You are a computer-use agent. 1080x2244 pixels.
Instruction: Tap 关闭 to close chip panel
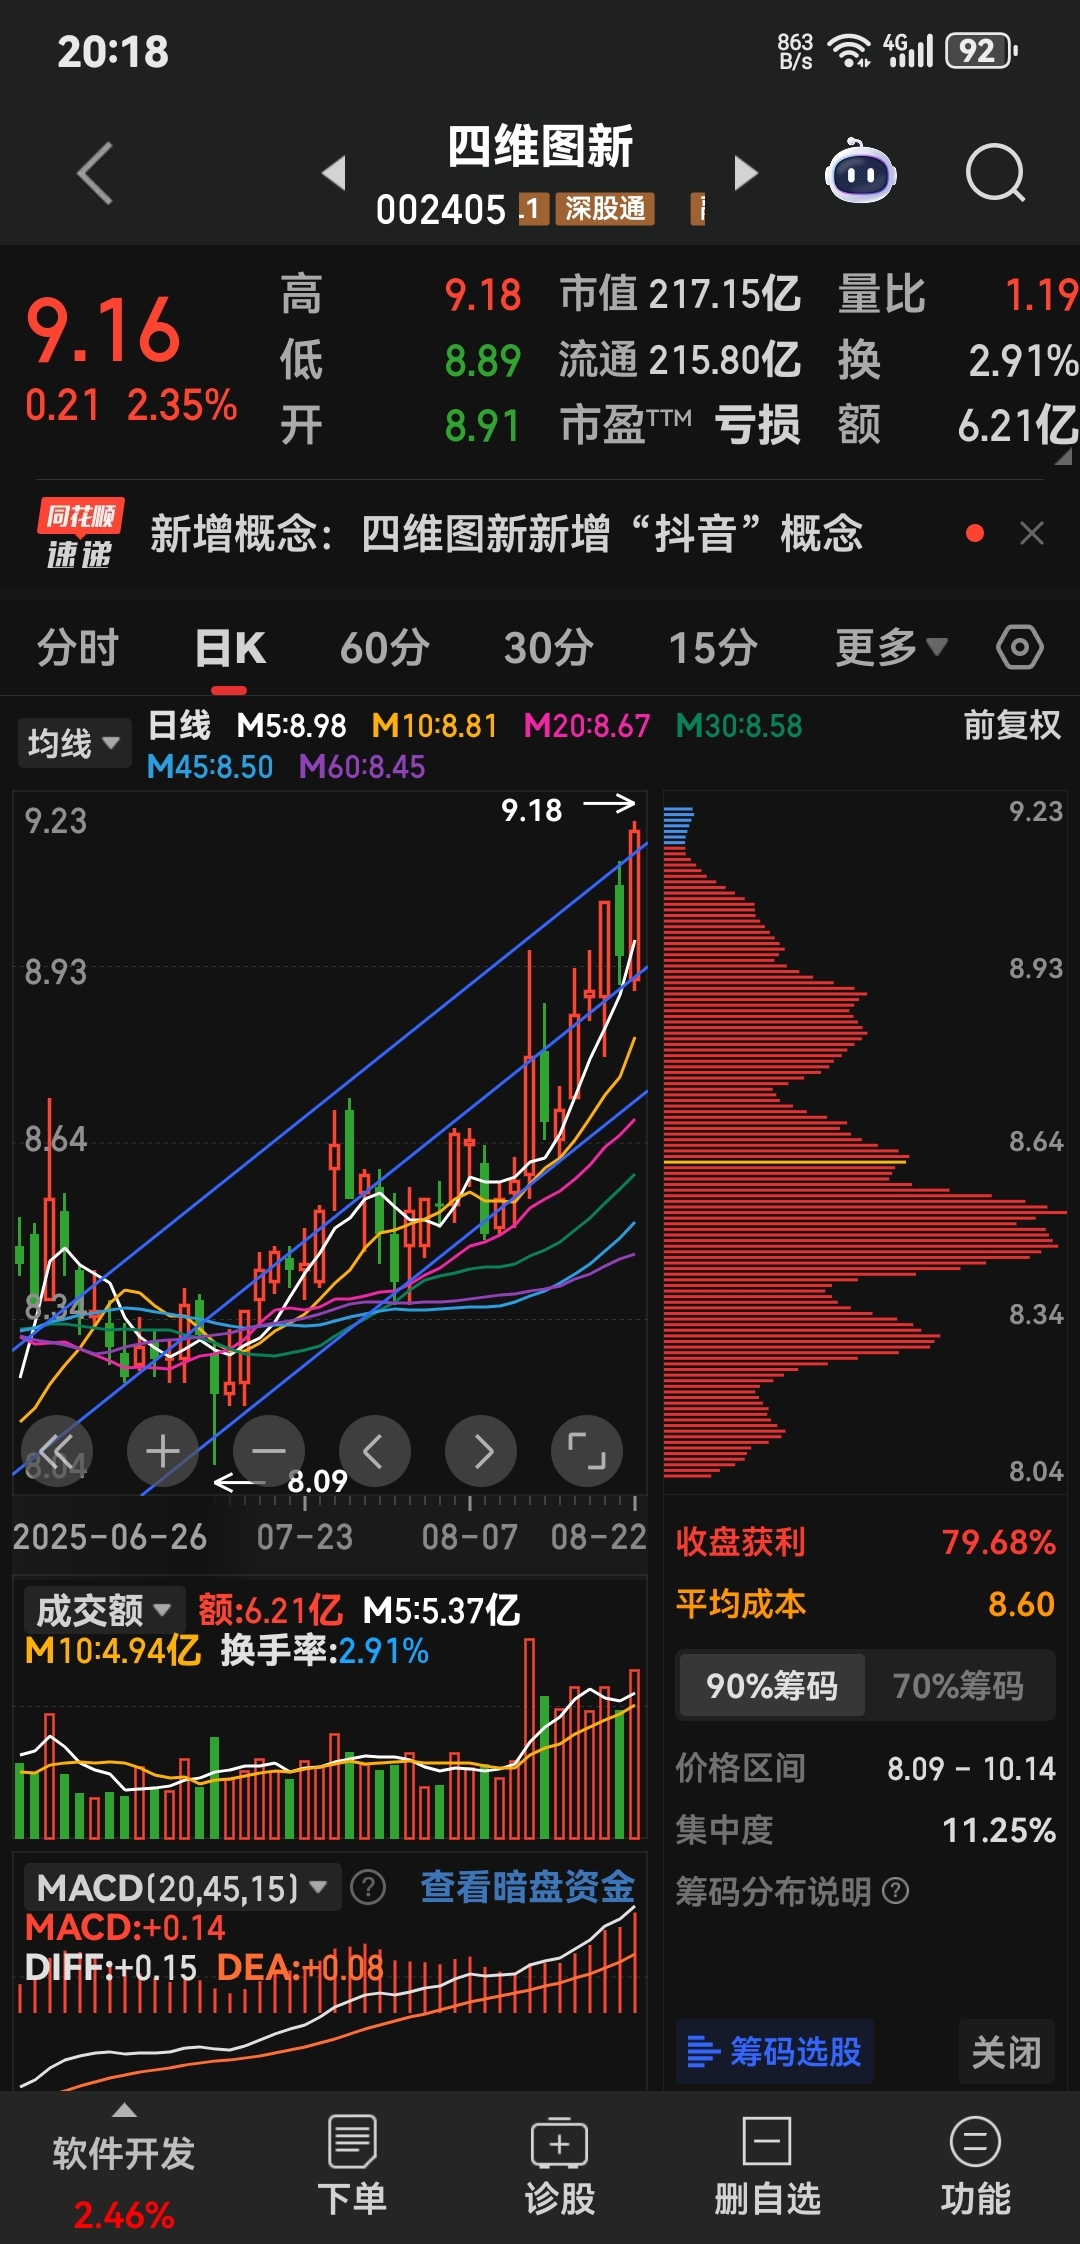[1007, 2052]
